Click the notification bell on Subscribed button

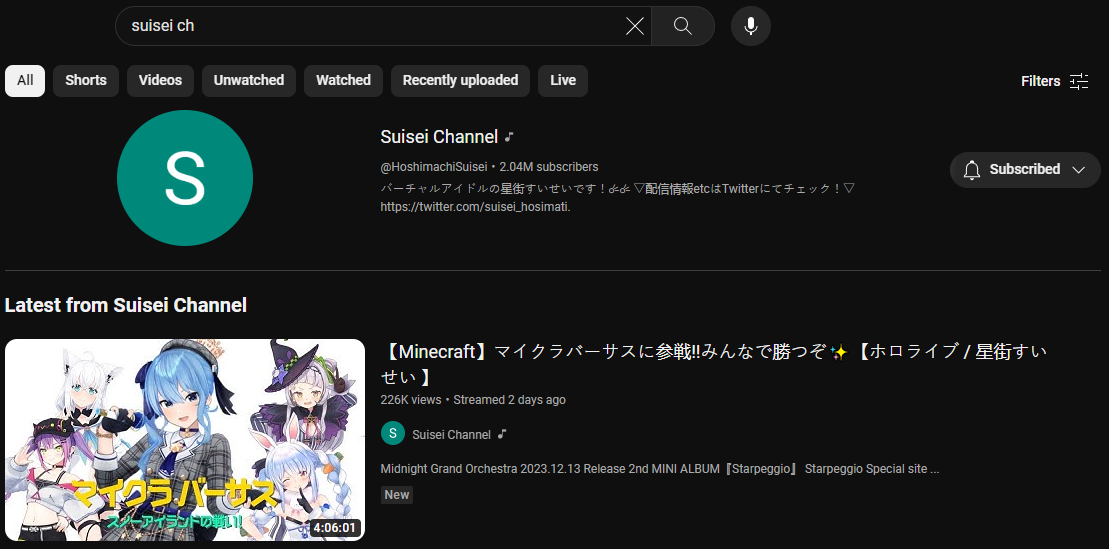[x=972, y=170]
